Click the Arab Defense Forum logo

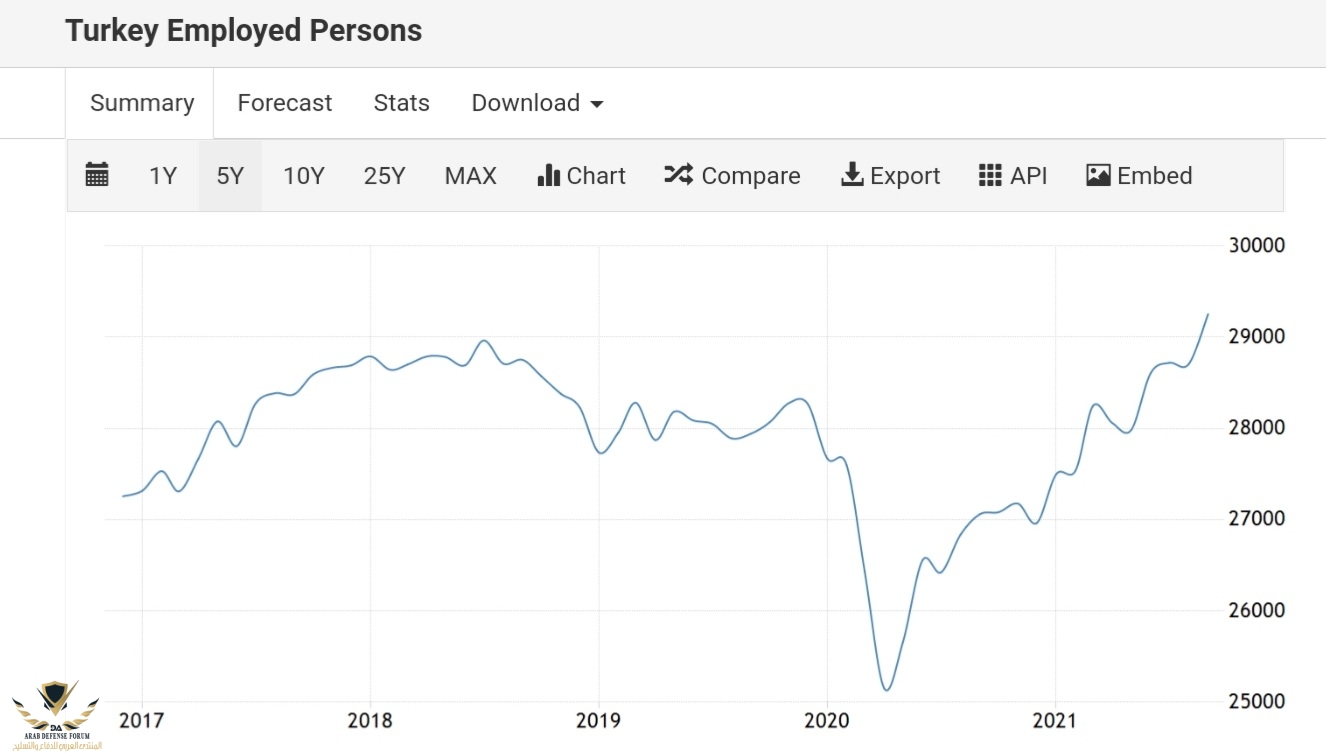(x=56, y=713)
